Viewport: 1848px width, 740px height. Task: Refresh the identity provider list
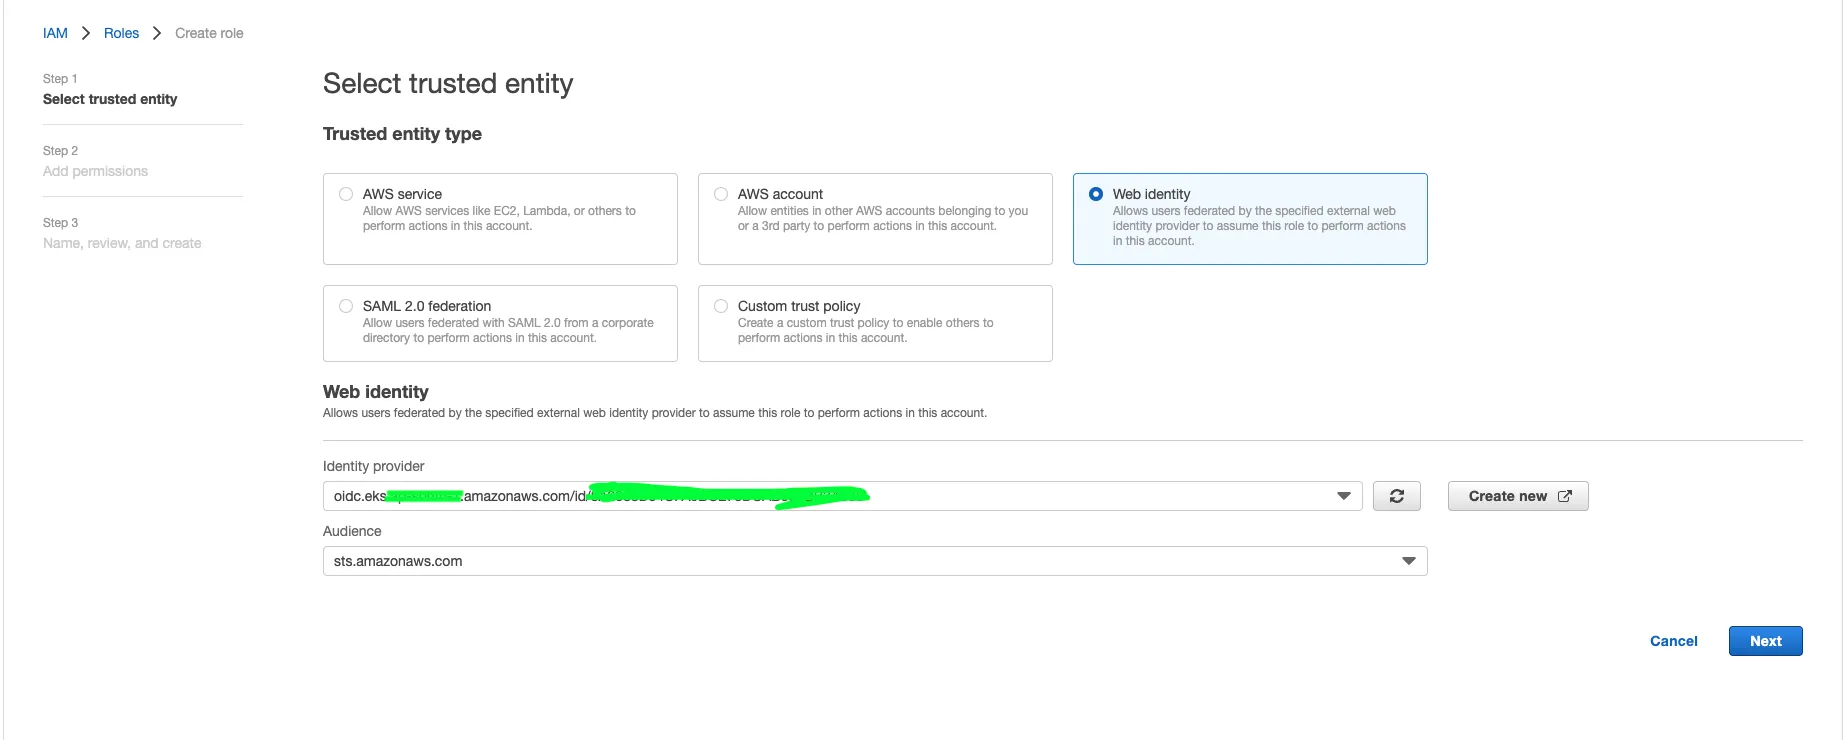coord(1397,496)
